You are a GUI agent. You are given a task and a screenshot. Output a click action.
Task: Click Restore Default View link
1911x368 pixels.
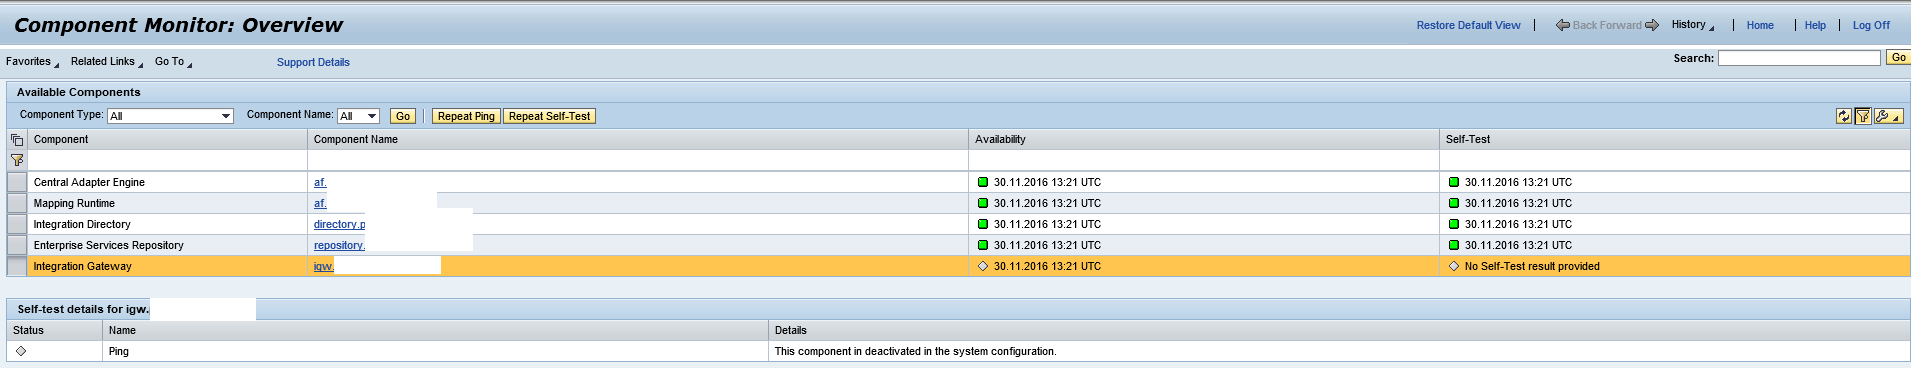point(1468,25)
